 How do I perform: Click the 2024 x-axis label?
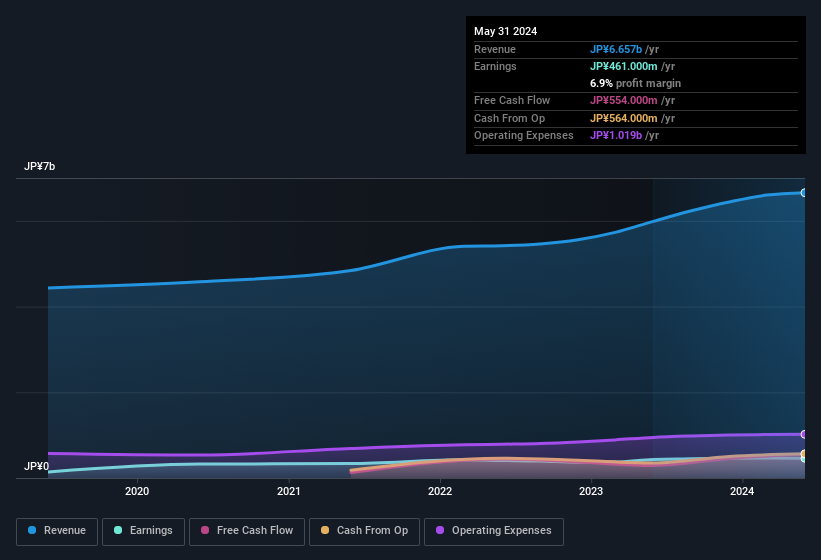742,491
